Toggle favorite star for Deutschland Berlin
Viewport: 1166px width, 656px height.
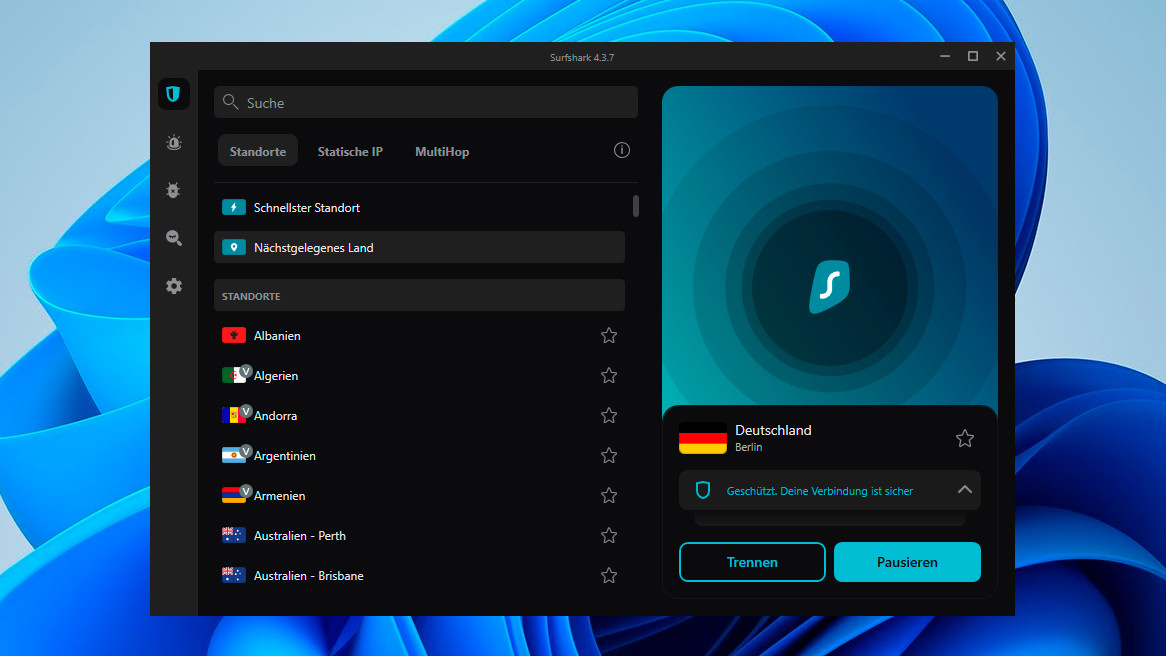pyautogui.click(x=964, y=438)
